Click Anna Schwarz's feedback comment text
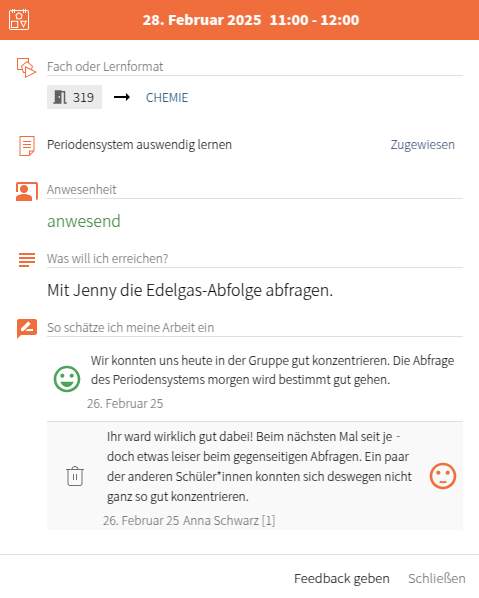479x598 pixels. [x=259, y=466]
